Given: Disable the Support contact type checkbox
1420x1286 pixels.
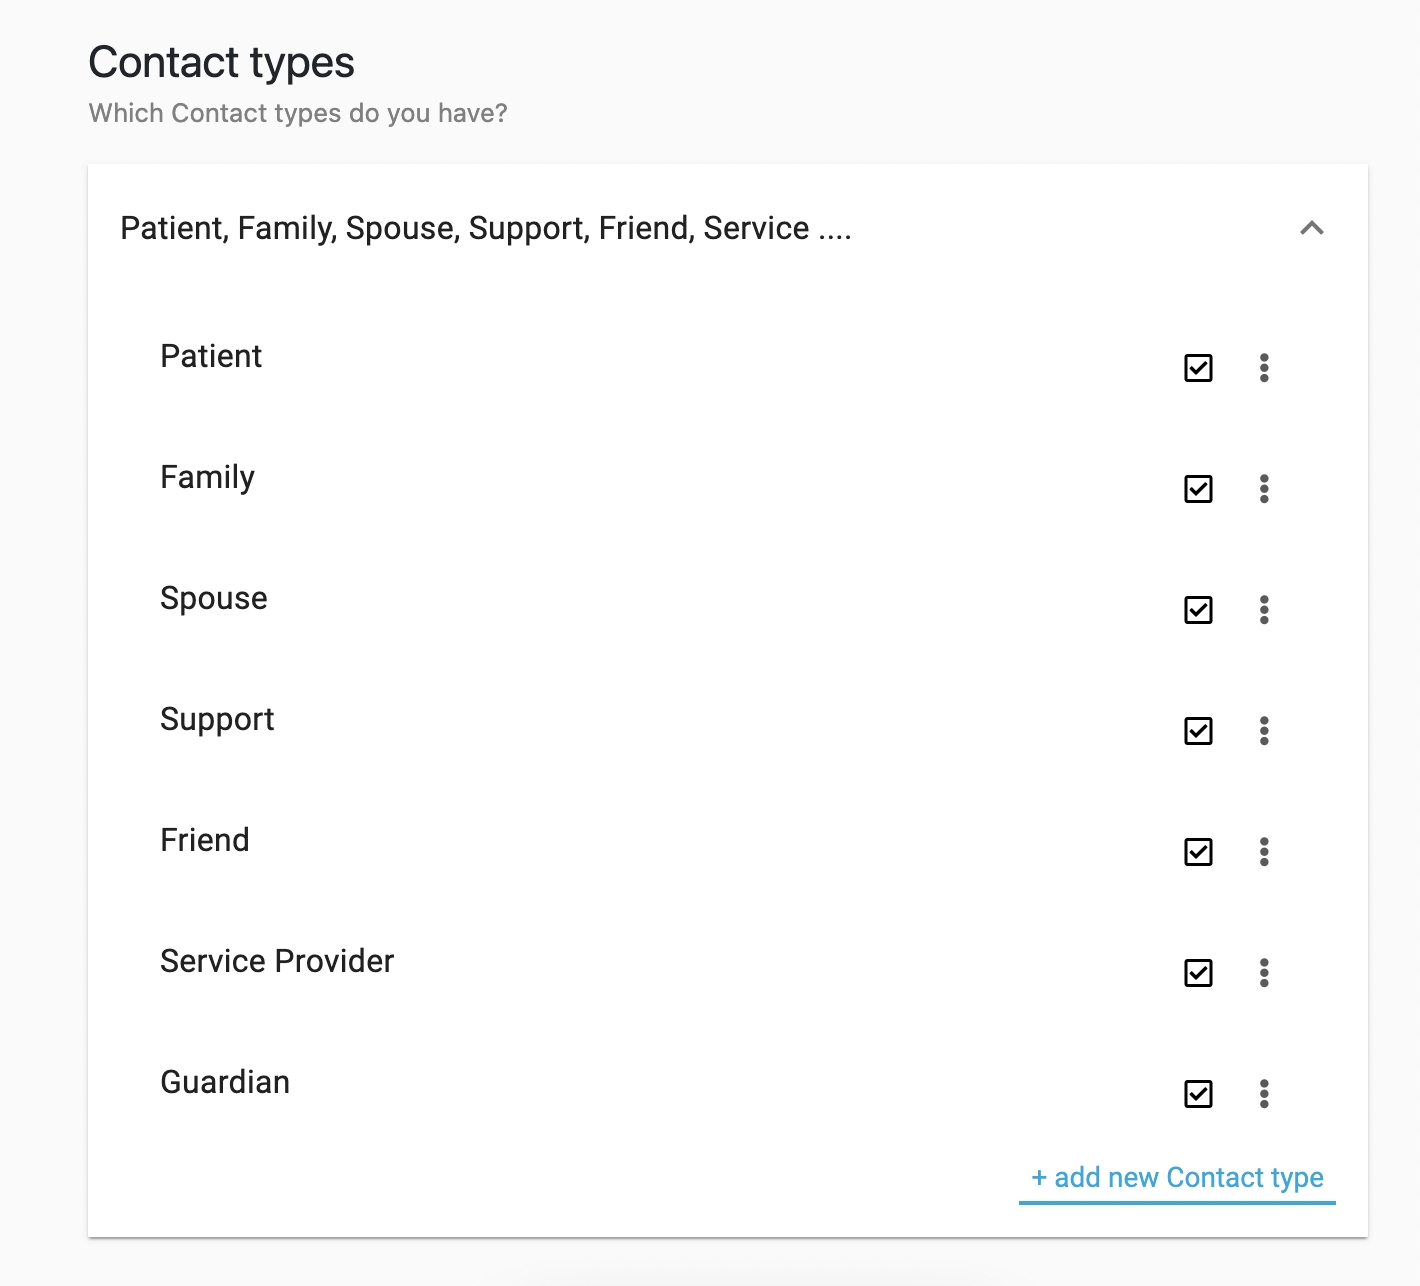Looking at the screenshot, I should pos(1198,731).
